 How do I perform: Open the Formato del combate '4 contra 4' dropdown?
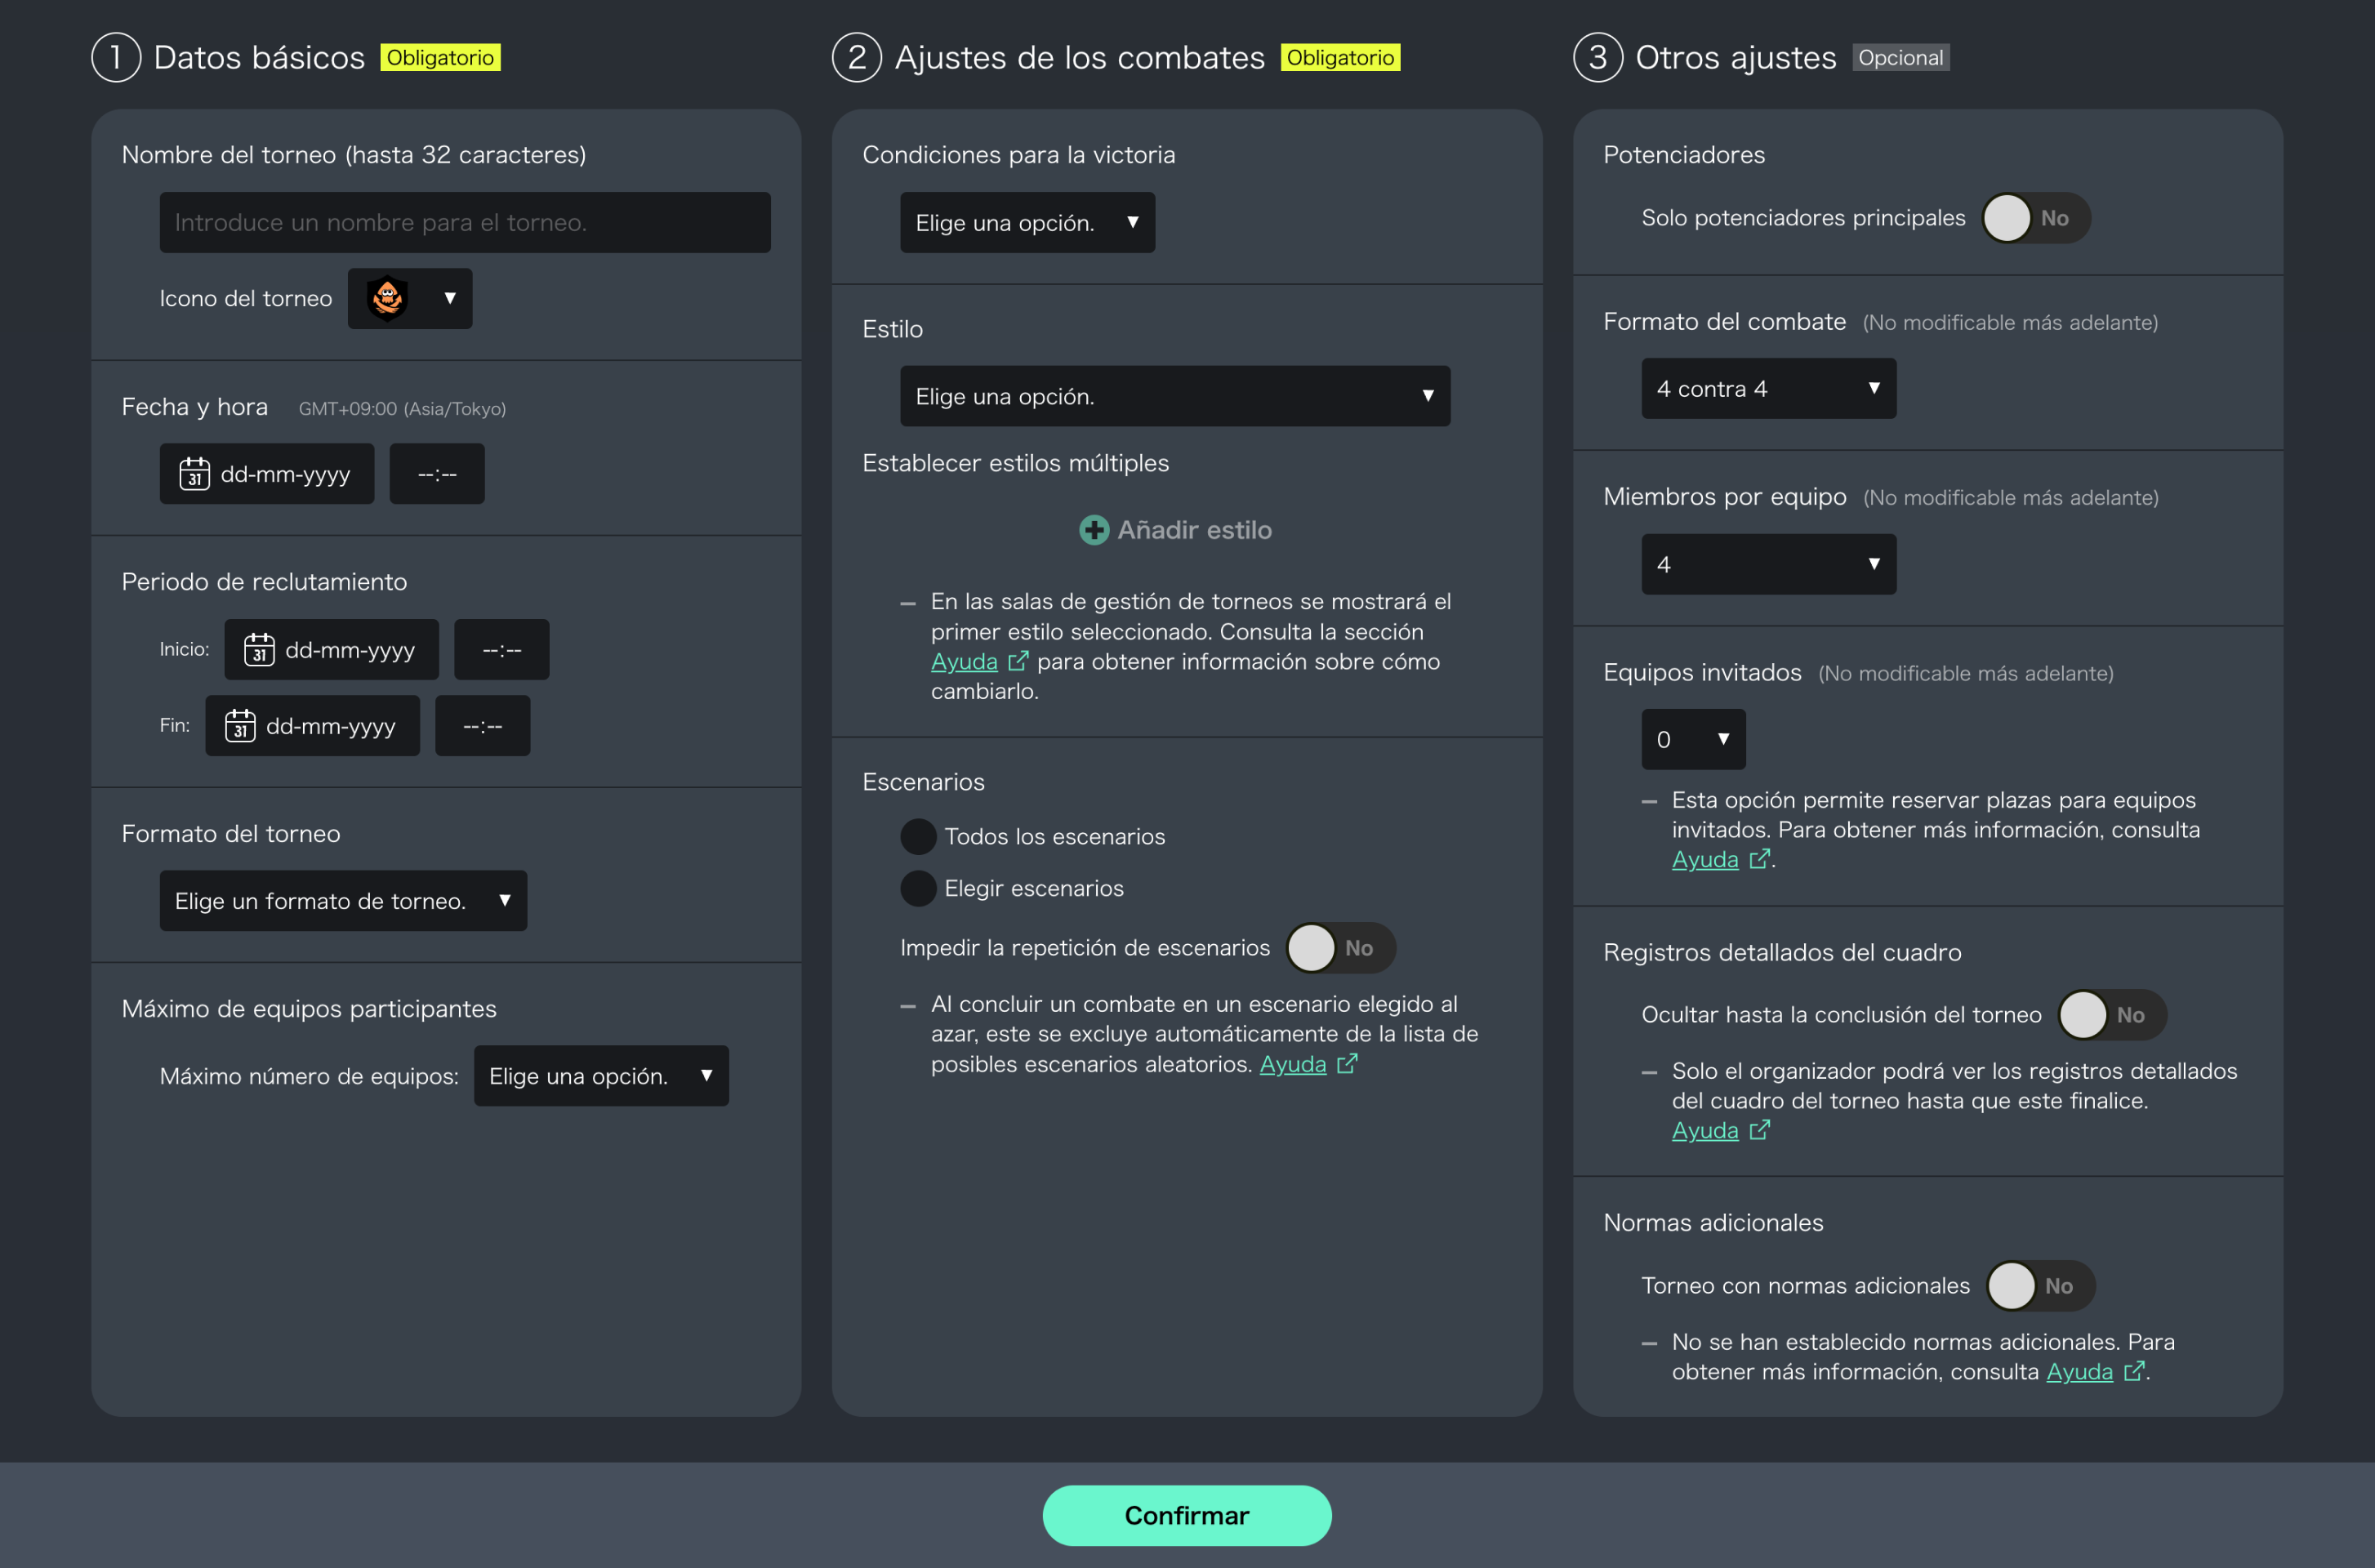tap(1769, 389)
